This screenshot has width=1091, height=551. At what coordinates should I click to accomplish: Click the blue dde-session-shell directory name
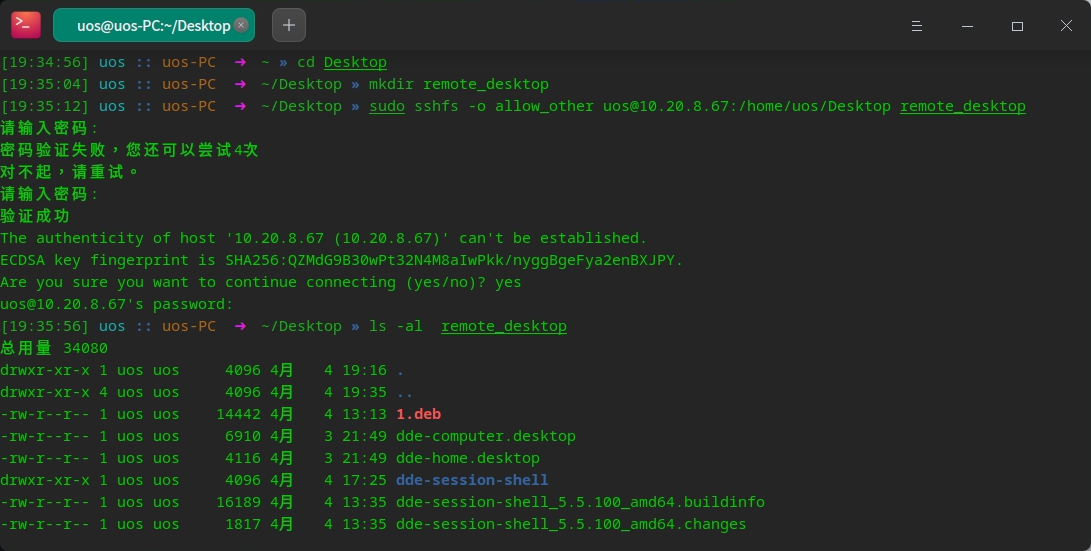[471, 480]
